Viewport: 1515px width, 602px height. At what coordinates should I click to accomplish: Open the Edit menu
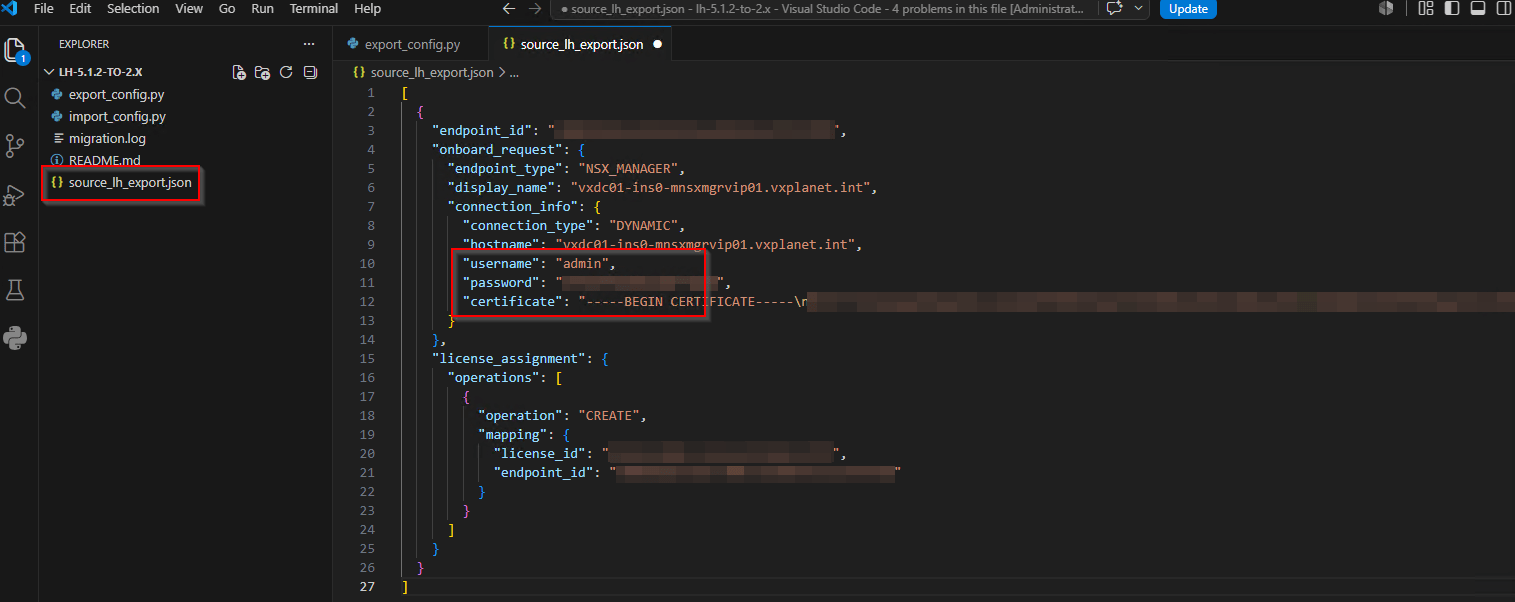(x=80, y=9)
